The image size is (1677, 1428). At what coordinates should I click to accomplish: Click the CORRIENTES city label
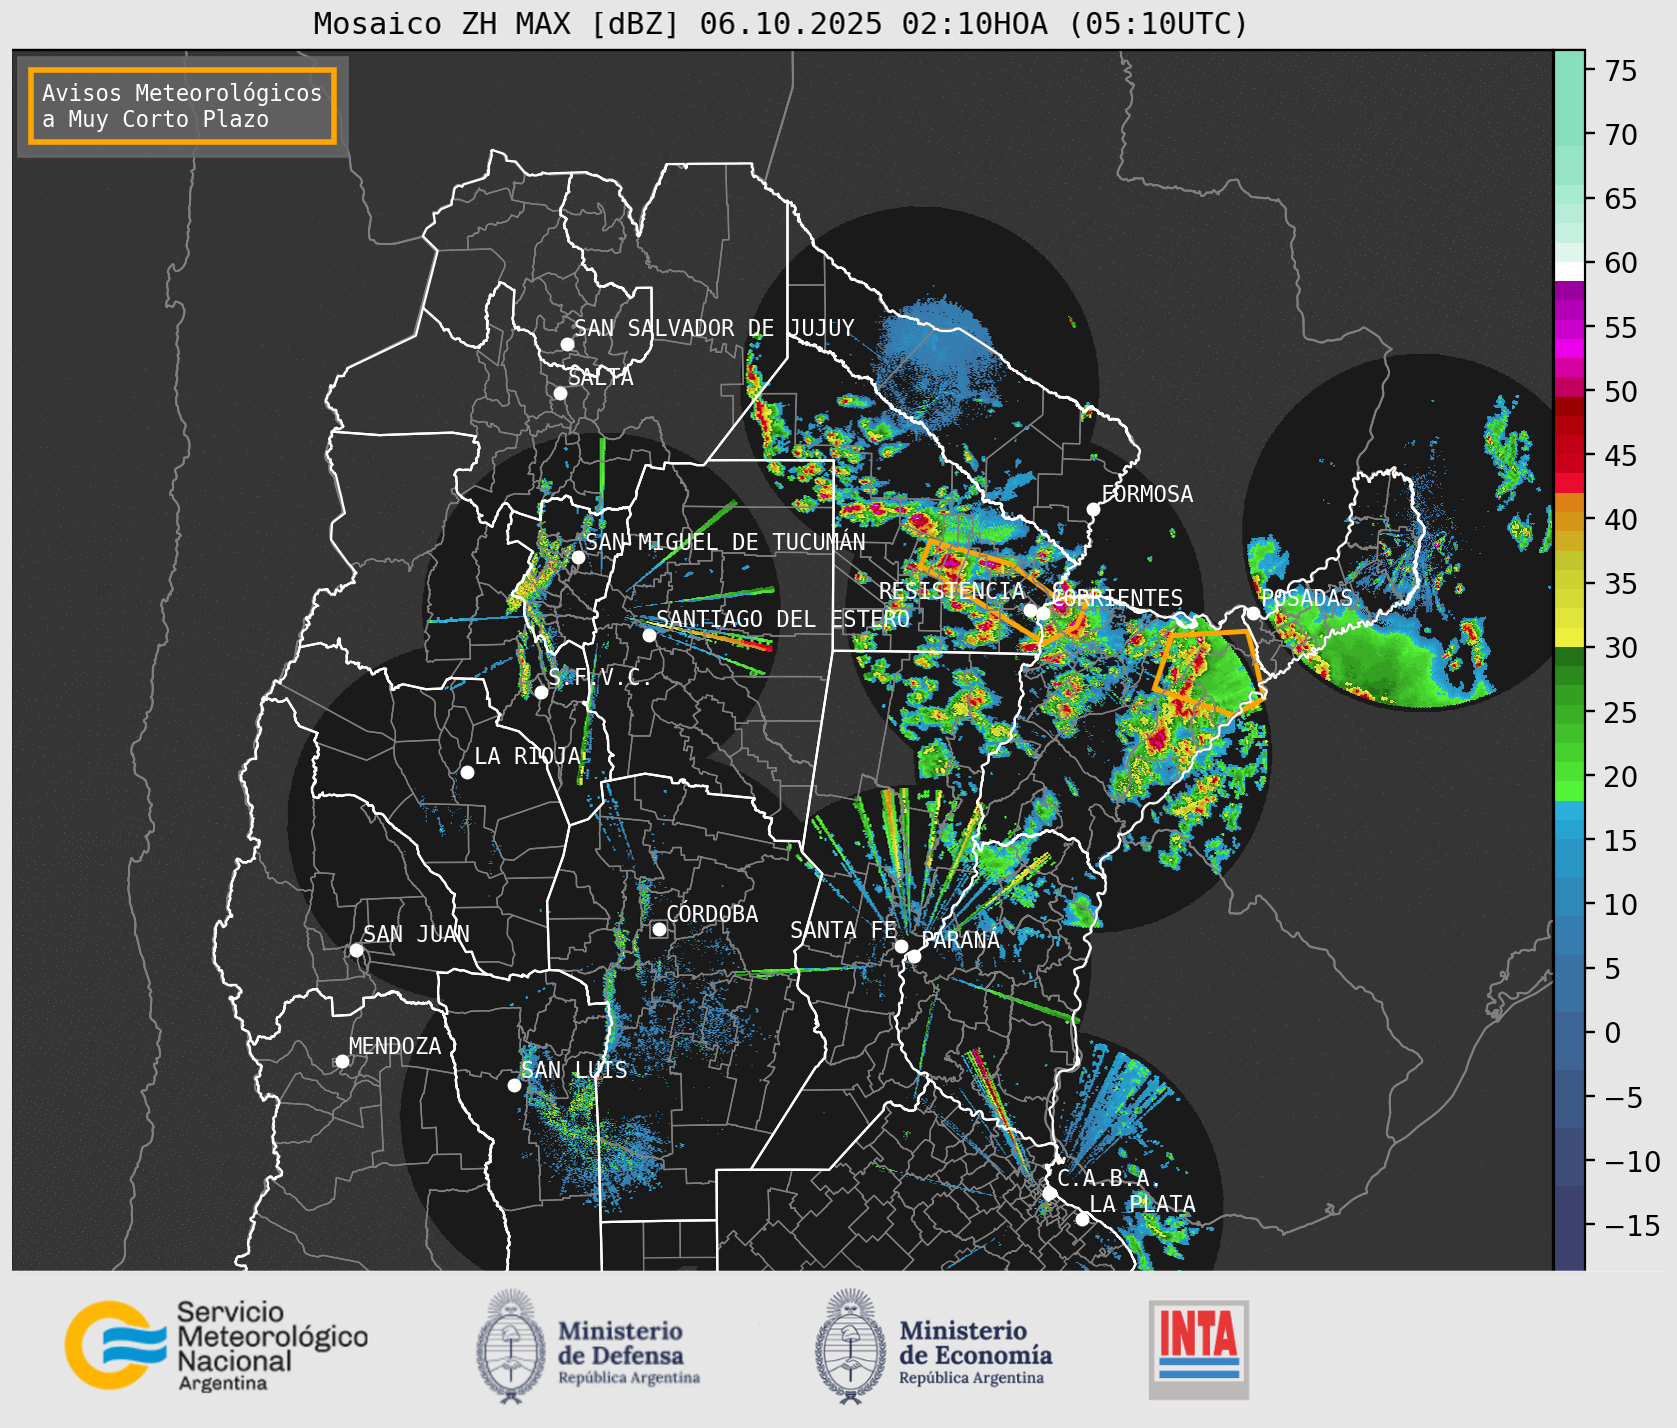(1118, 598)
